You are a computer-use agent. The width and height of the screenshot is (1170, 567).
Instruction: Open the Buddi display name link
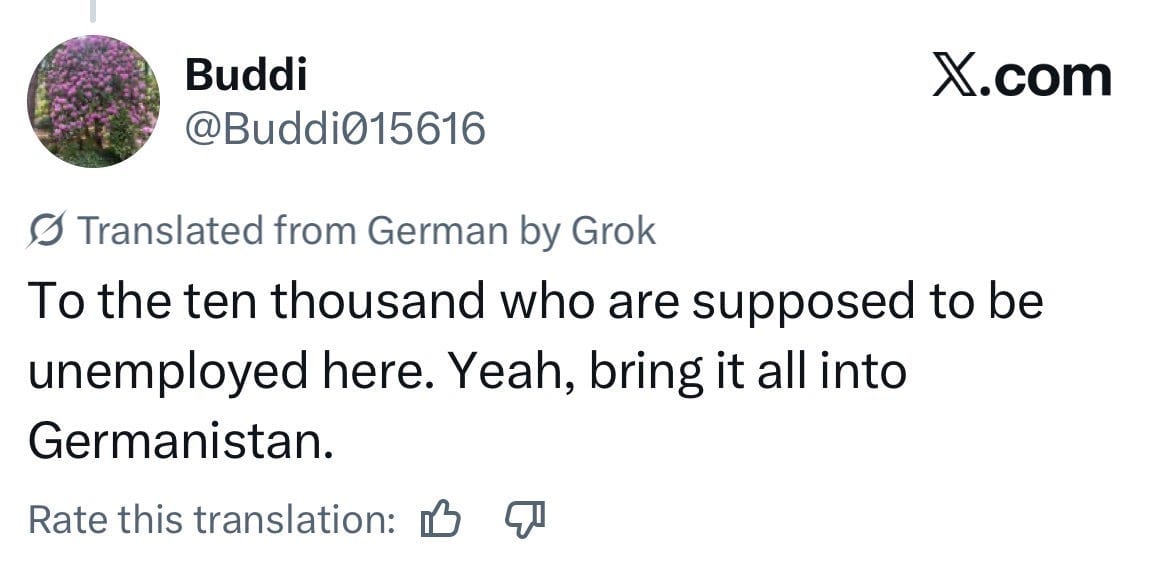coord(246,76)
